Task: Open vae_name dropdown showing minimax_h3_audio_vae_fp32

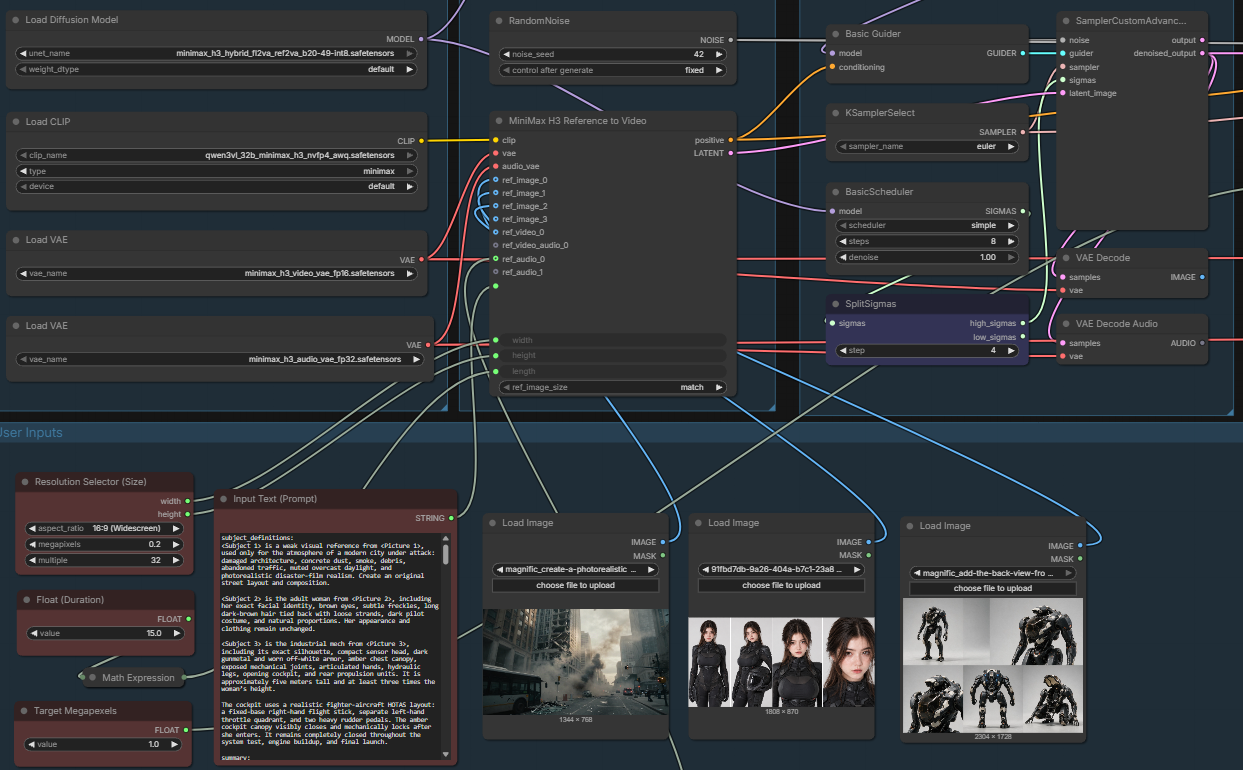Action: 221,359
